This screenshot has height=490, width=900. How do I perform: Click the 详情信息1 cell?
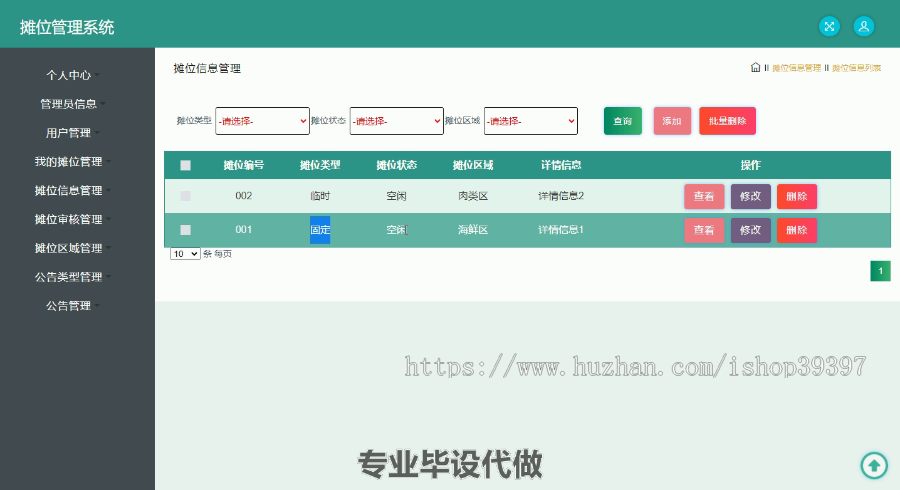click(561, 230)
